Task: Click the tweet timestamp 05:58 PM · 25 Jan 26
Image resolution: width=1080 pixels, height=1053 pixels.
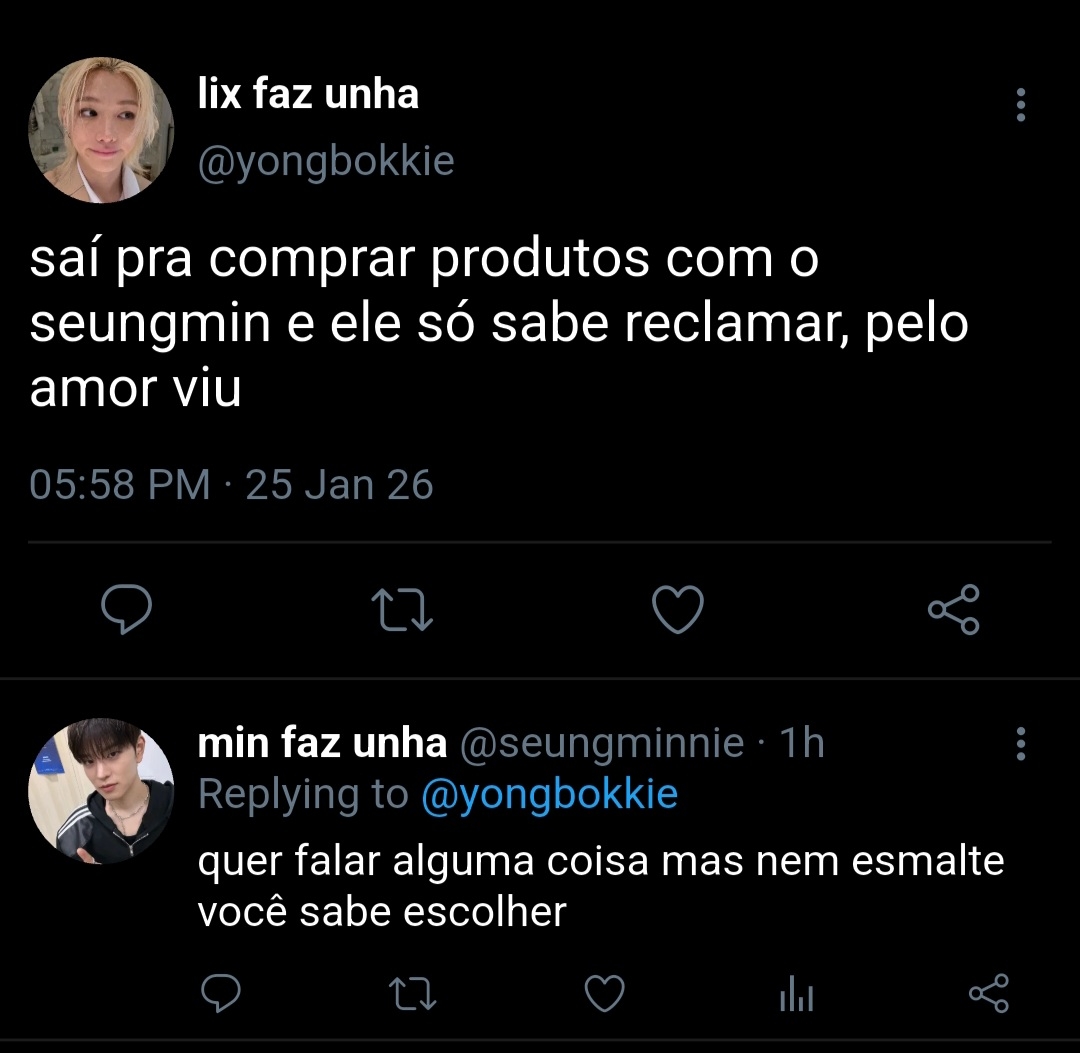Action: [x=231, y=485]
